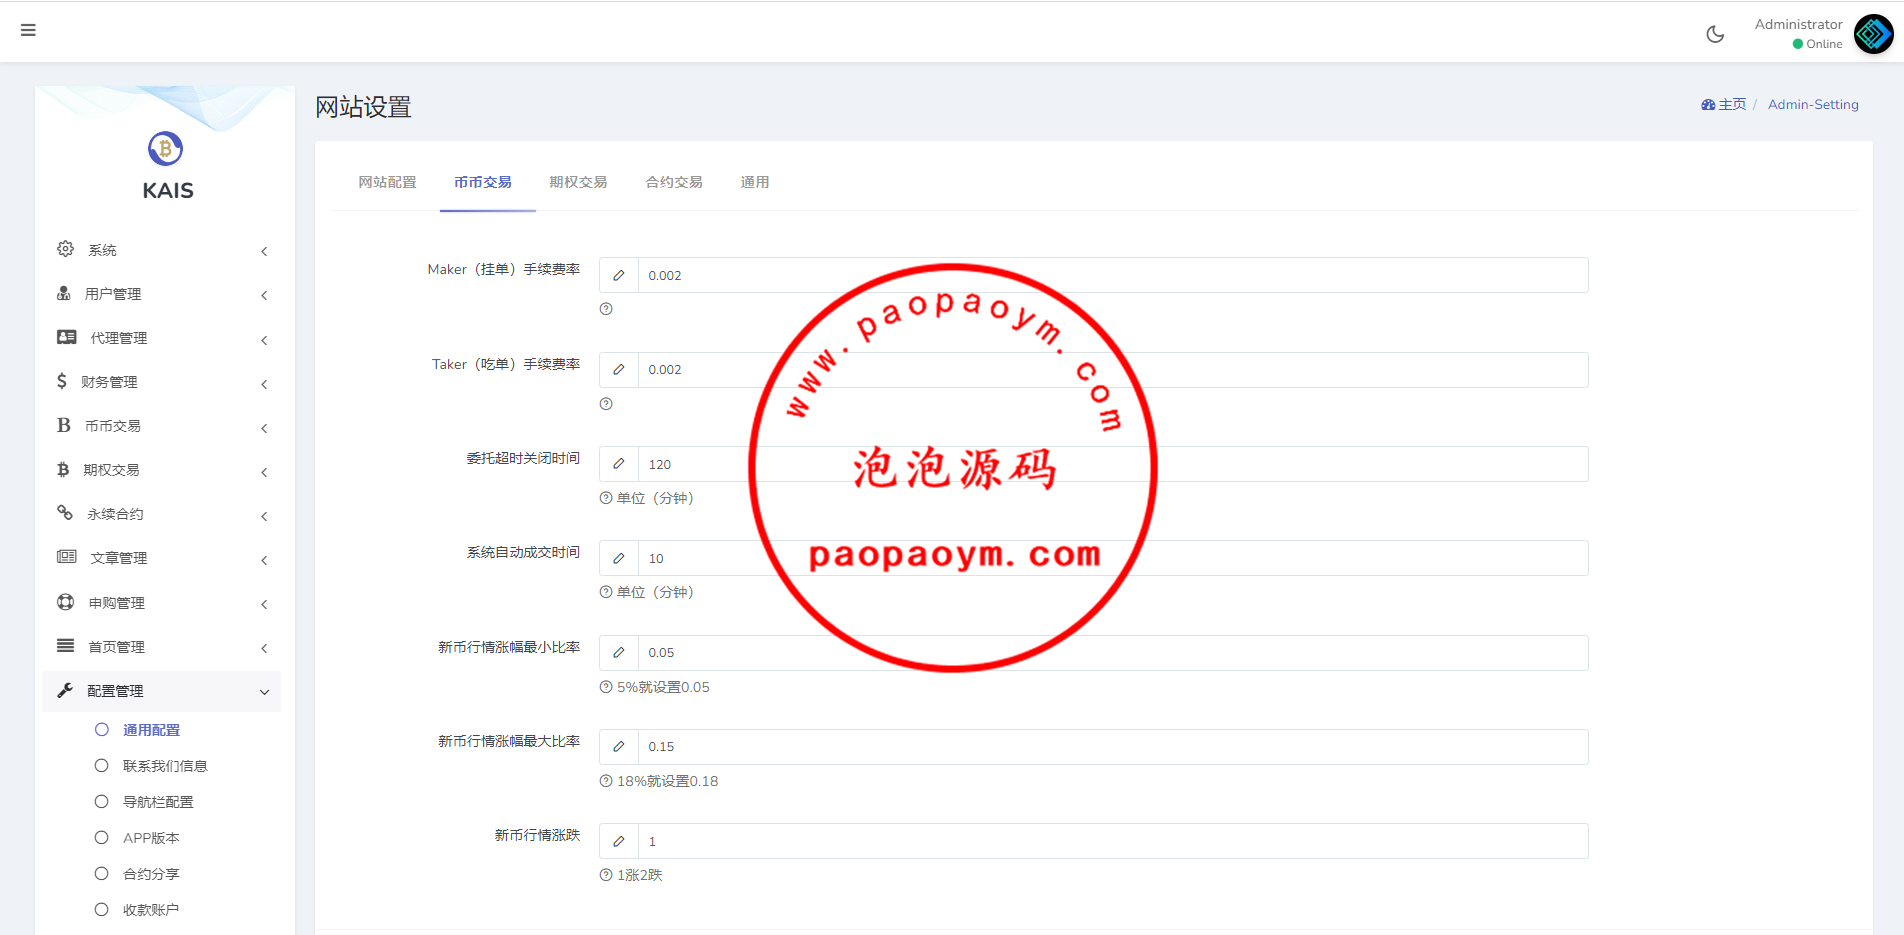Click pencil icon beside 新币行情涨跌 field
The image size is (1904, 935).
coord(619,841)
